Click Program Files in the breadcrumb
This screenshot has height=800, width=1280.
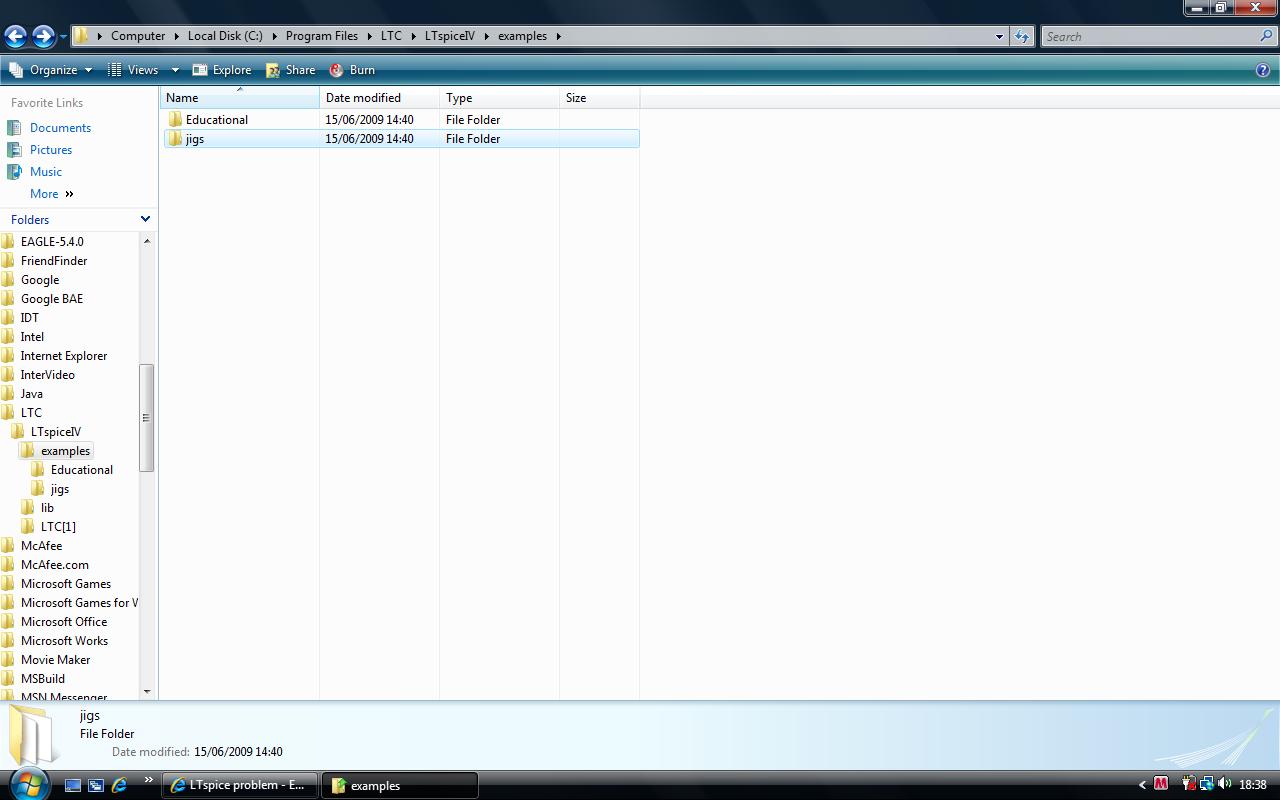point(322,36)
